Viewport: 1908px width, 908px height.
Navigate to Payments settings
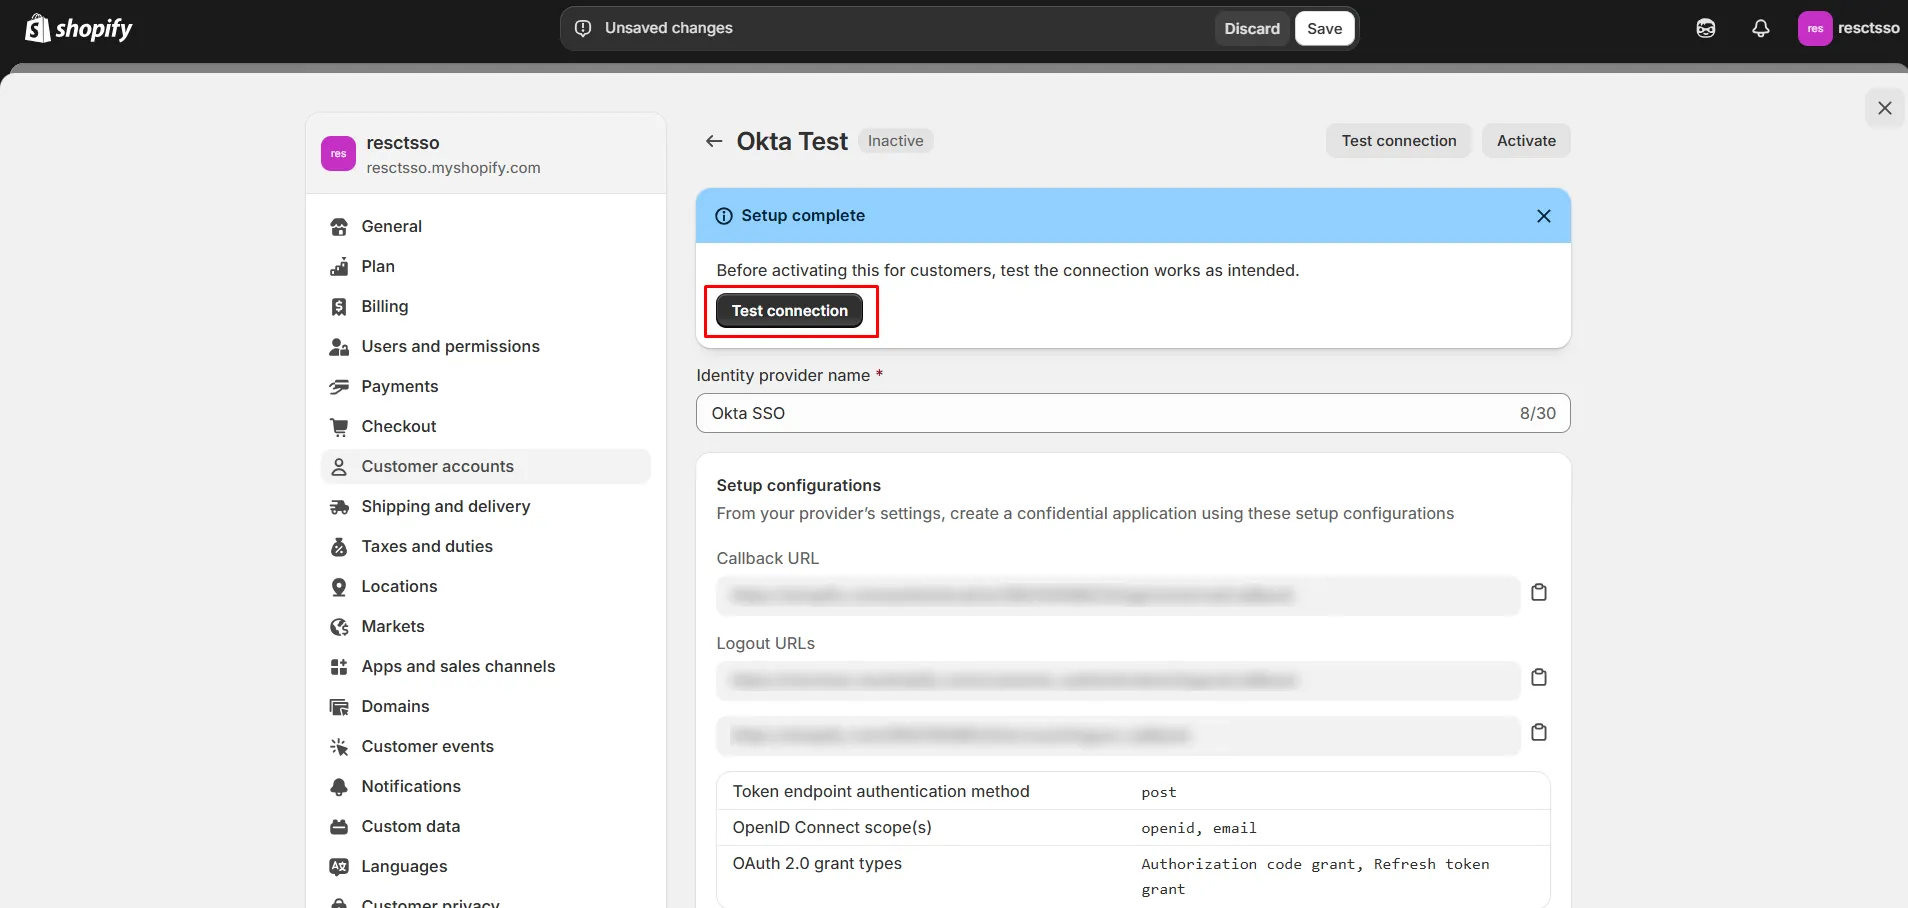[486, 387]
